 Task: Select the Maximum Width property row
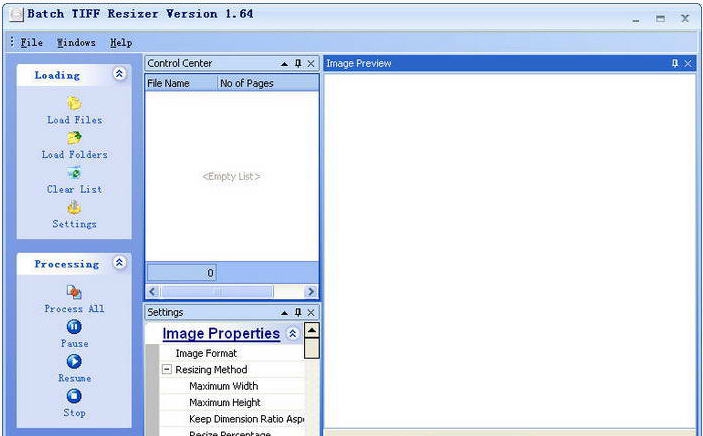231,386
